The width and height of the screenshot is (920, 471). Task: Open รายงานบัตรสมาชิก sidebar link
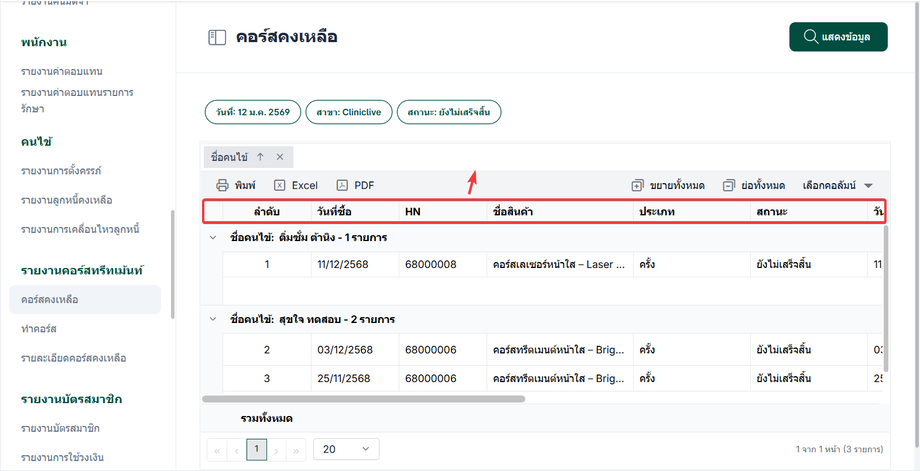(x=60, y=428)
